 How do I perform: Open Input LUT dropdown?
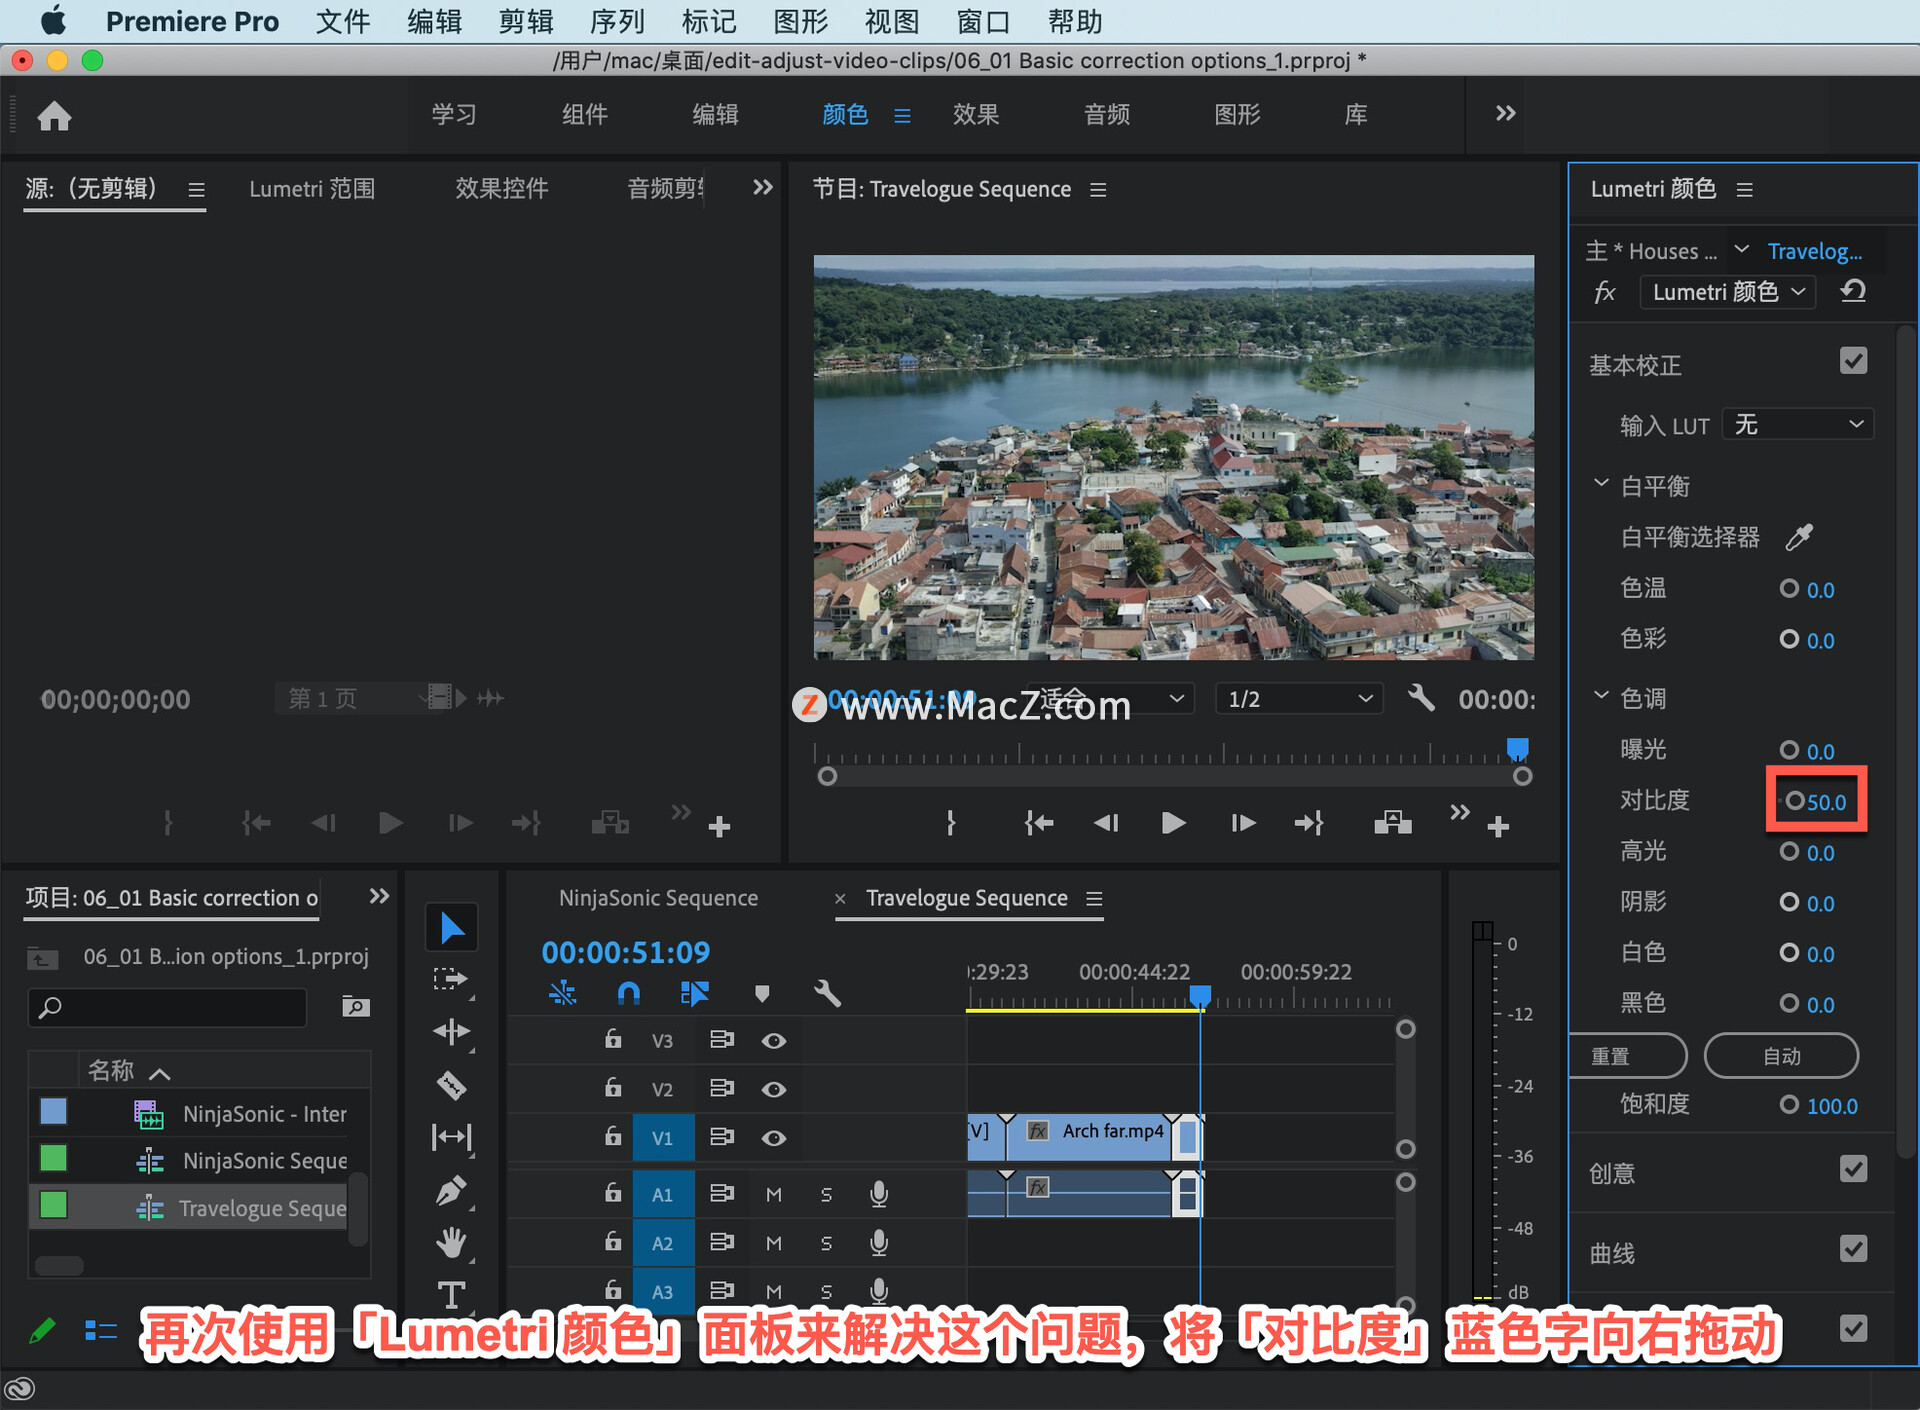(x=1797, y=425)
